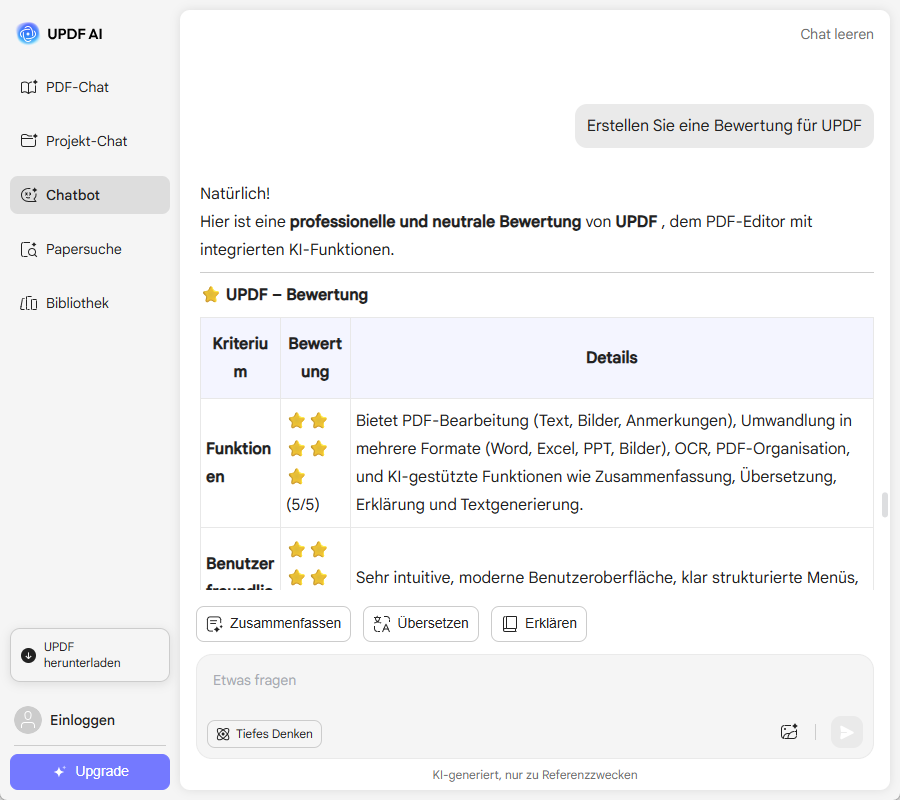The height and width of the screenshot is (800, 900).
Task: Click the Projekt-Chat folder icon
Action: (x=29, y=141)
